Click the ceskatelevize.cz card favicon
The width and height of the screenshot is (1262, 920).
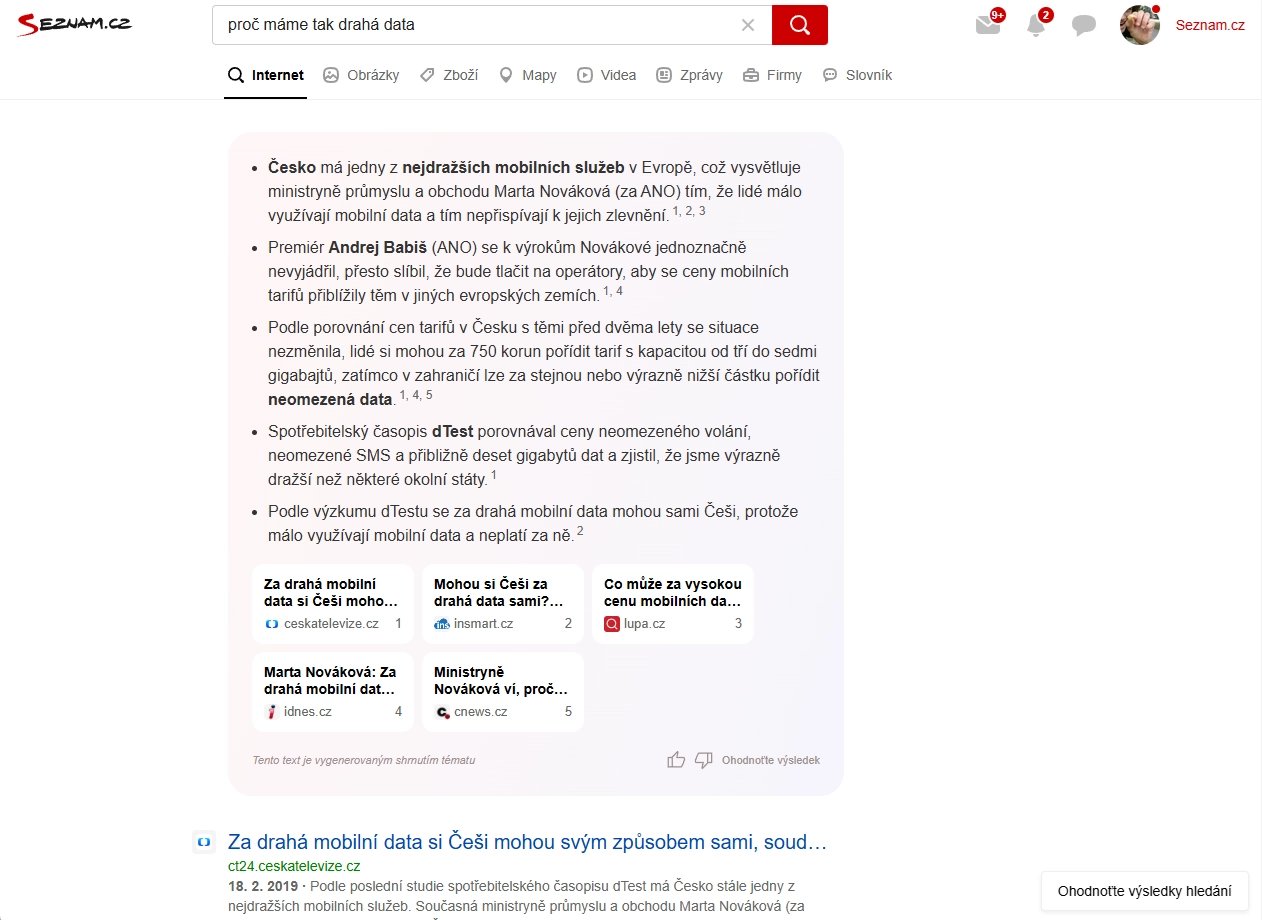coord(271,623)
